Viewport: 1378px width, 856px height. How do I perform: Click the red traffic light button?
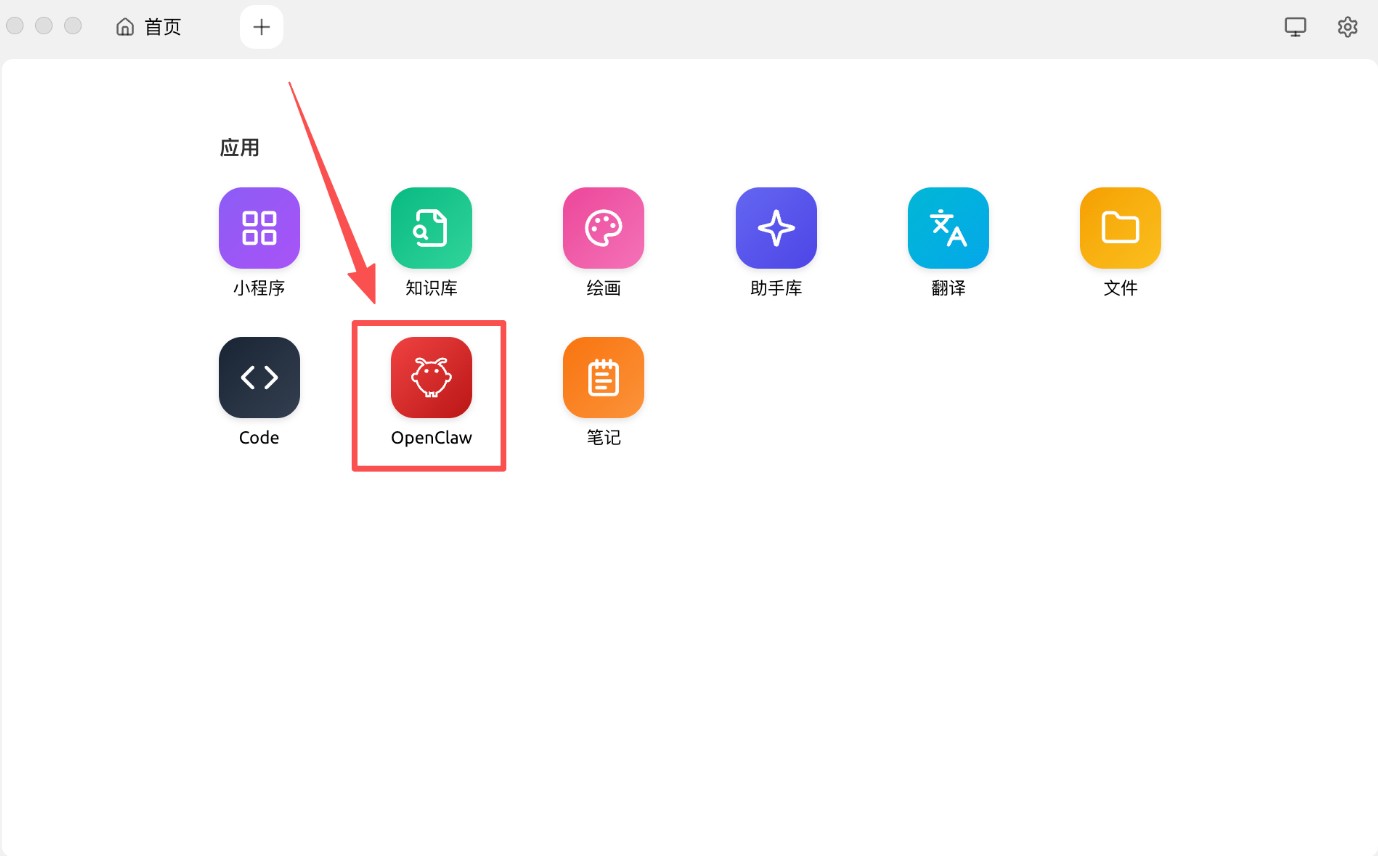15,25
